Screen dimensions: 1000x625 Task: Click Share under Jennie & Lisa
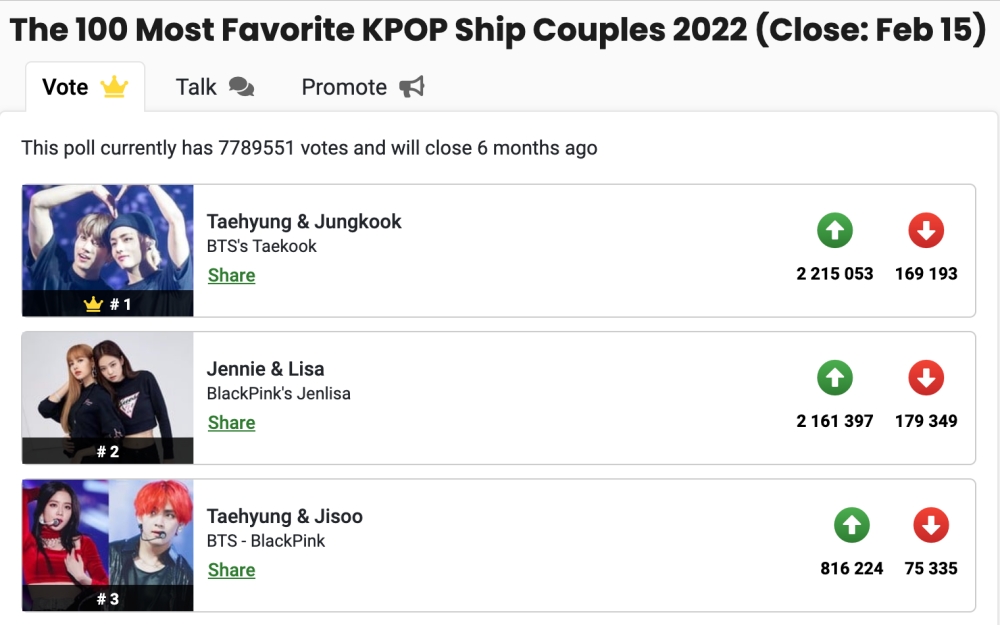tap(231, 422)
